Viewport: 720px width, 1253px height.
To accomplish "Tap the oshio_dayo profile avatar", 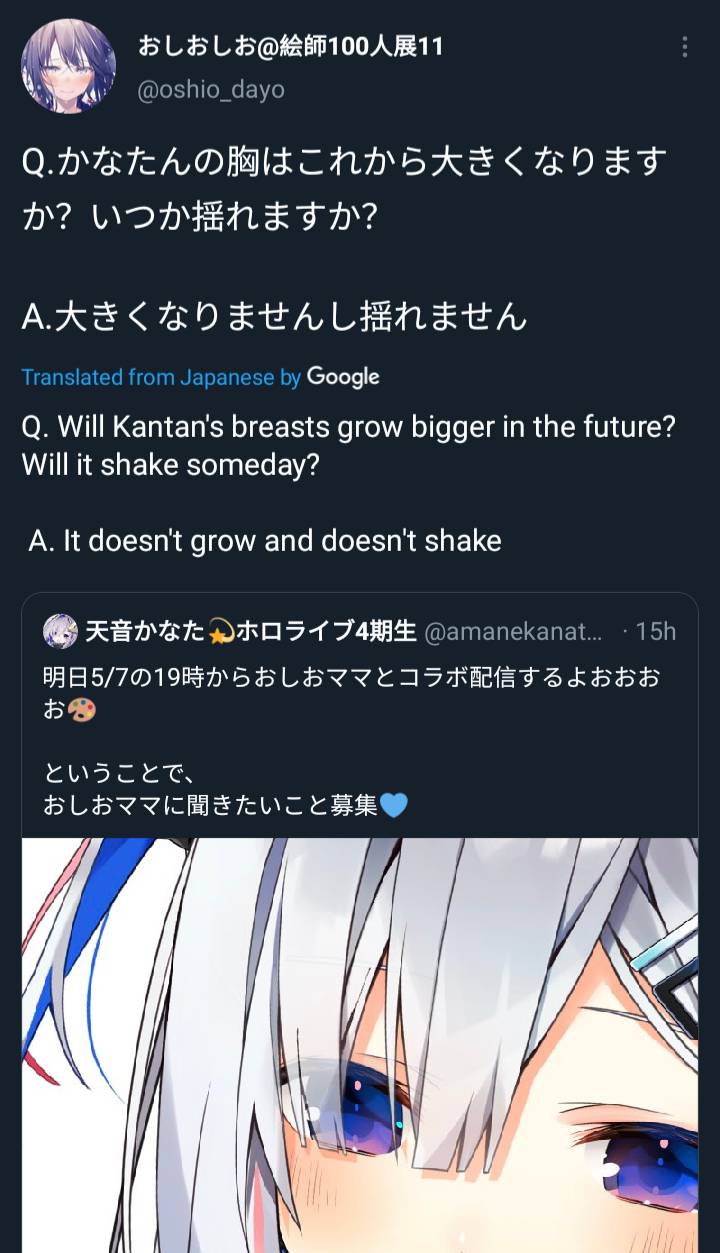I will (68, 66).
